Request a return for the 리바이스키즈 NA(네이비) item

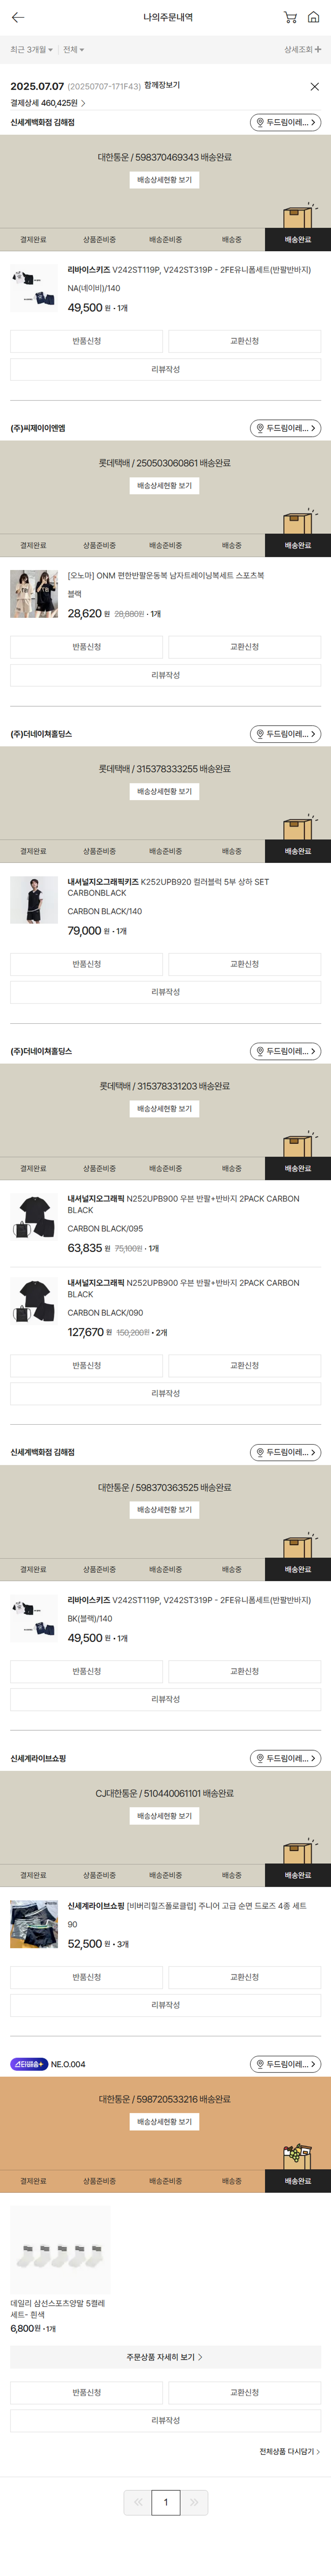click(x=87, y=341)
